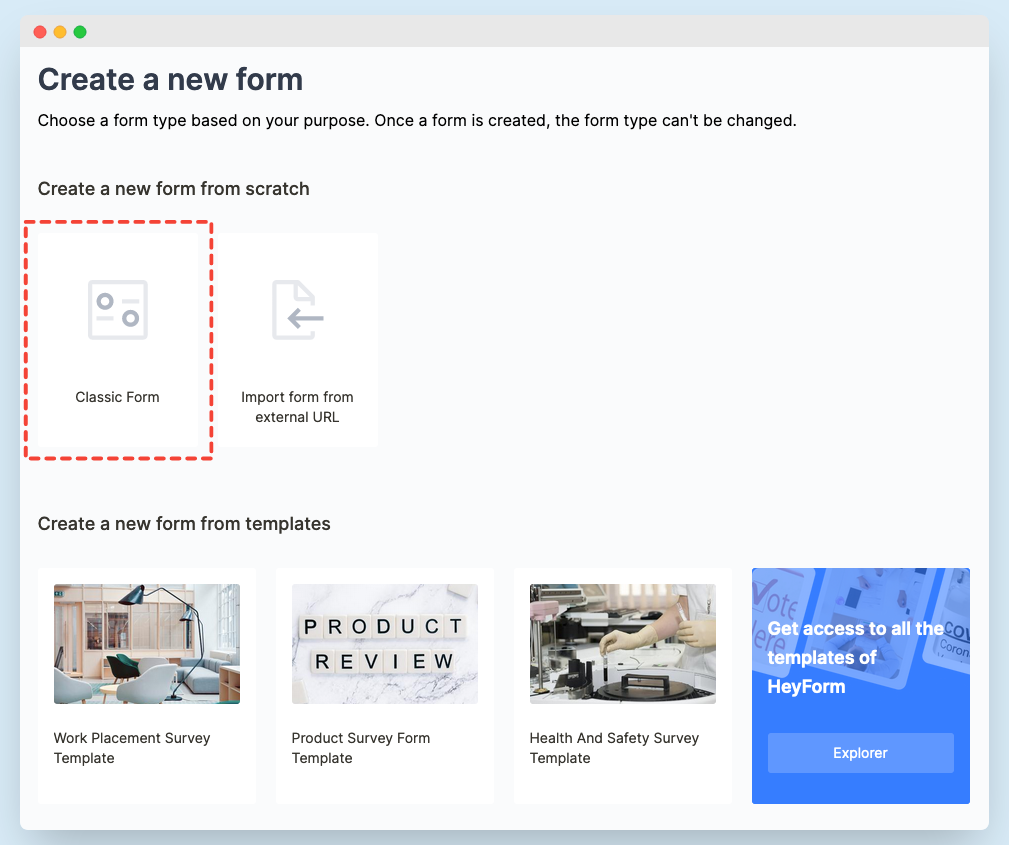Minimize the window using the yellow button

point(60,32)
